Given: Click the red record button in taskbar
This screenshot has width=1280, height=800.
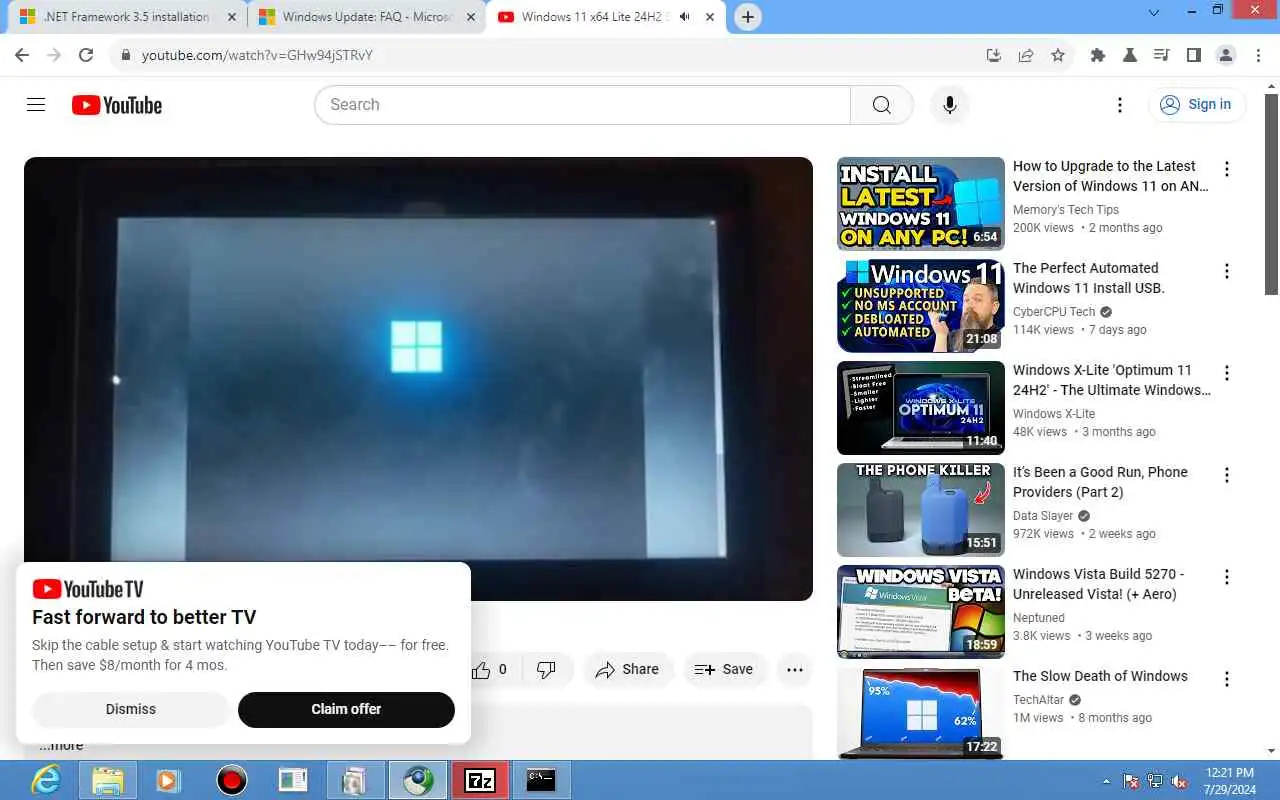Looking at the screenshot, I should (x=231, y=780).
